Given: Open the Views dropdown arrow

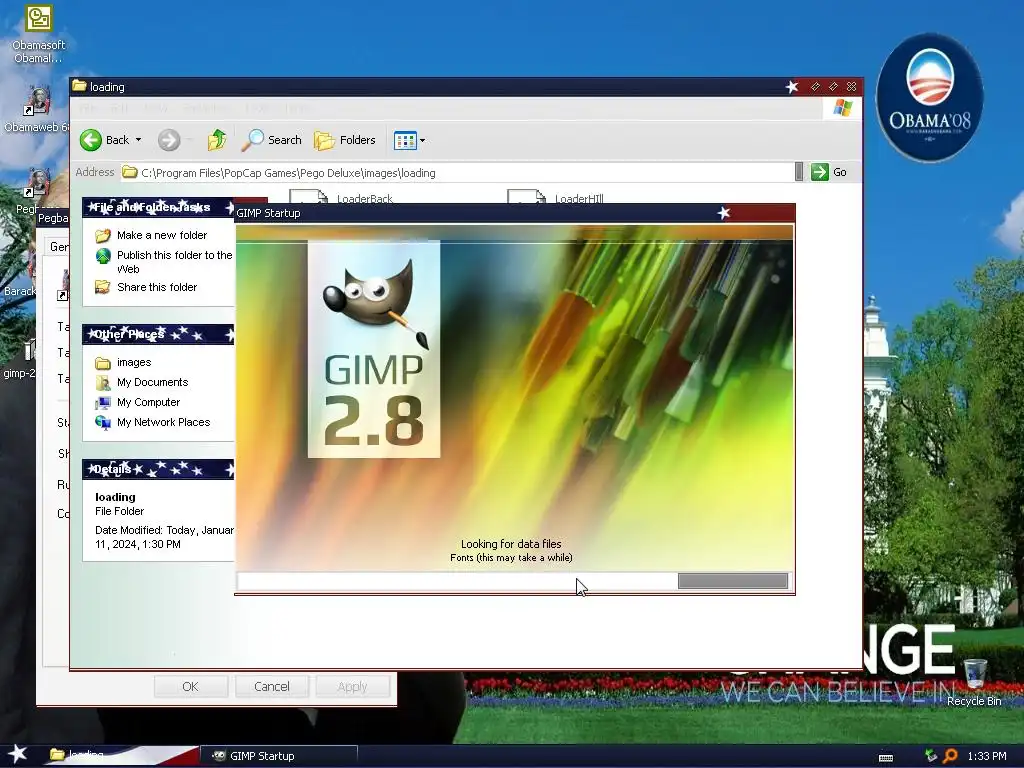Looking at the screenshot, I should pyautogui.click(x=423, y=140).
